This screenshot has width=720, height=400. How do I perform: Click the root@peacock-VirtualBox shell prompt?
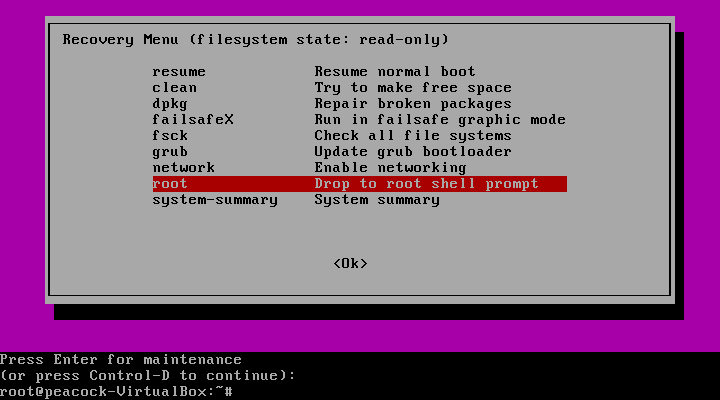[x=117, y=392]
